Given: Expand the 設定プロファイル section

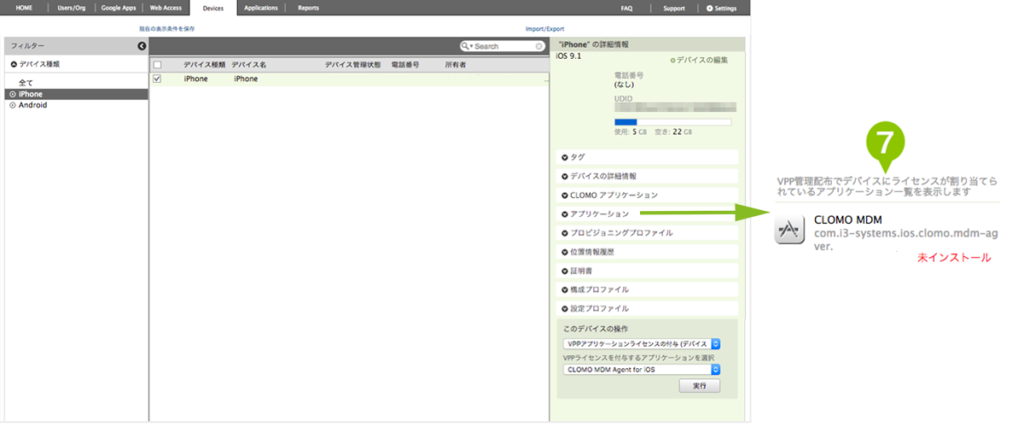Looking at the screenshot, I should [647, 308].
